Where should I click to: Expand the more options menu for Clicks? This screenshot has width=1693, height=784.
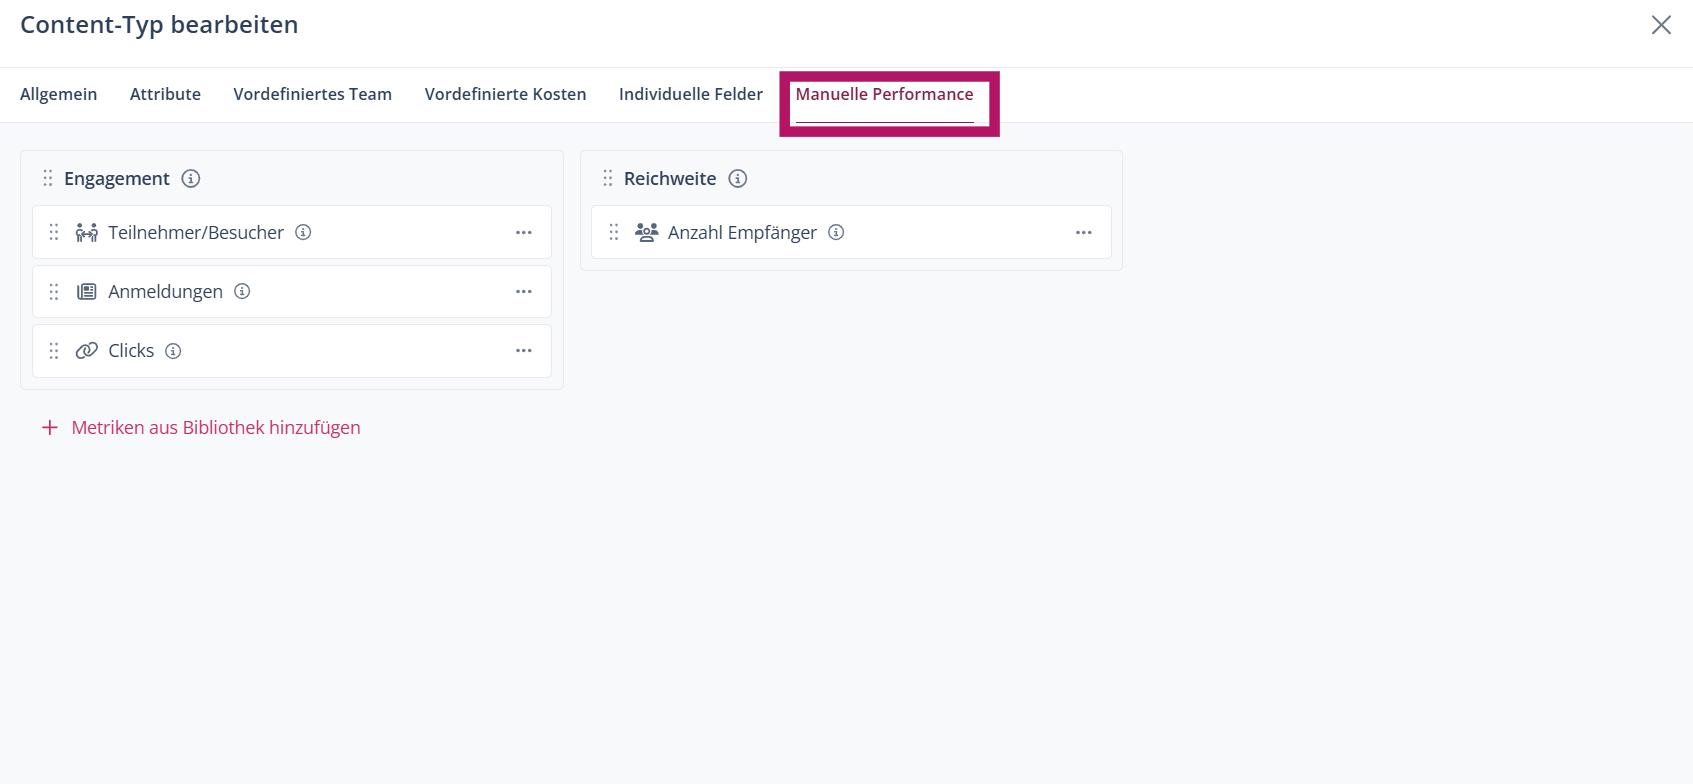tap(524, 351)
